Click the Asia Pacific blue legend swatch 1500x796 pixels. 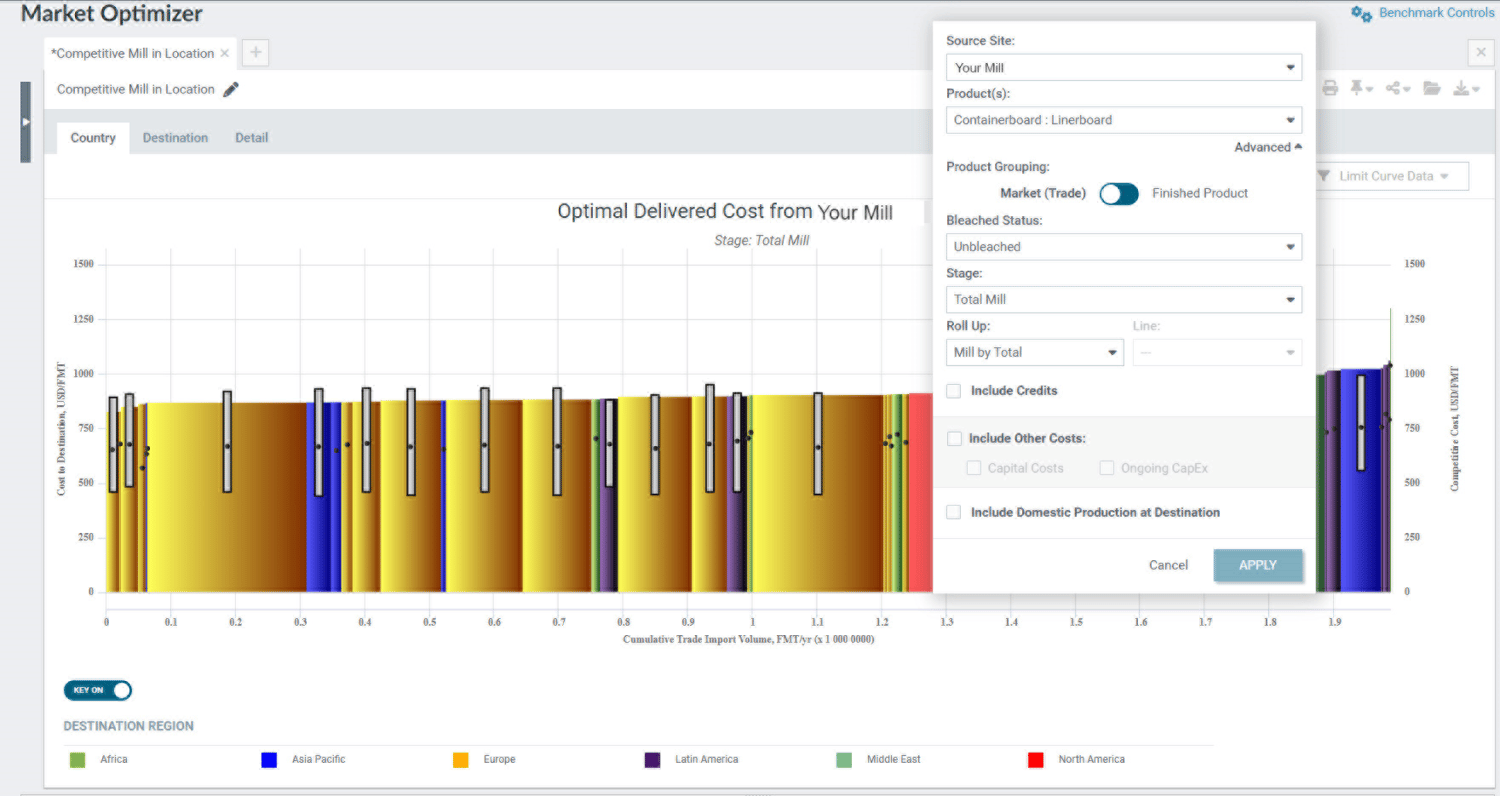(x=268, y=759)
